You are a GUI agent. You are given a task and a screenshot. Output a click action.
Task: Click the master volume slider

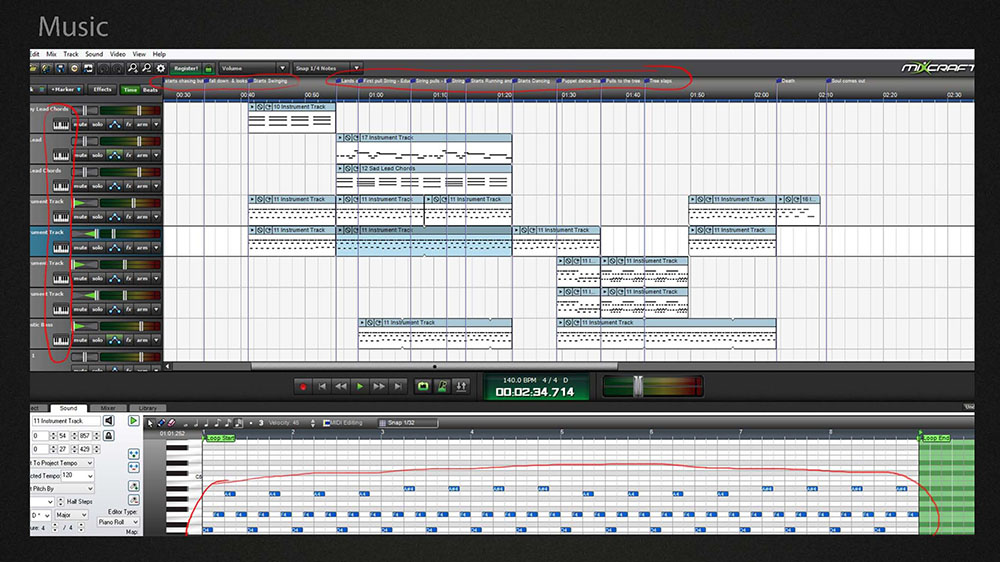click(x=638, y=387)
